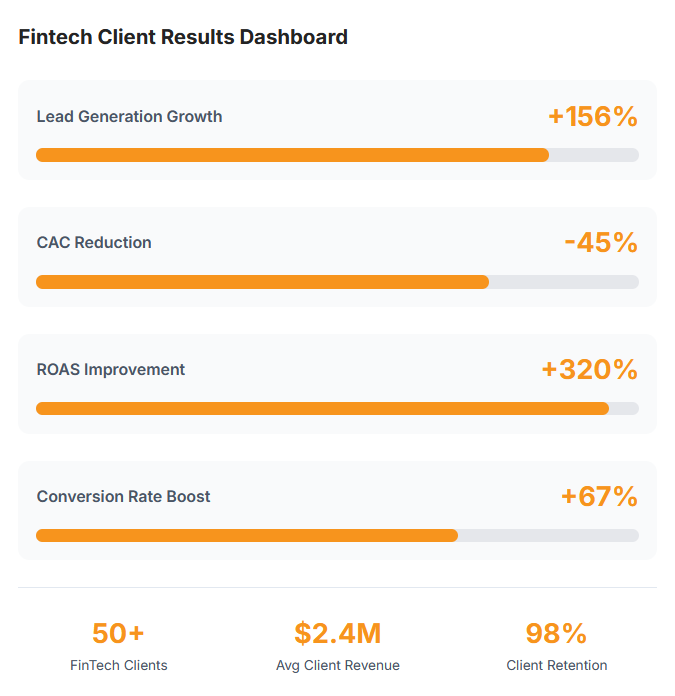This screenshot has width=675, height=696.
Task: Click the +156% lead growth value
Action: (x=592, y=116)
